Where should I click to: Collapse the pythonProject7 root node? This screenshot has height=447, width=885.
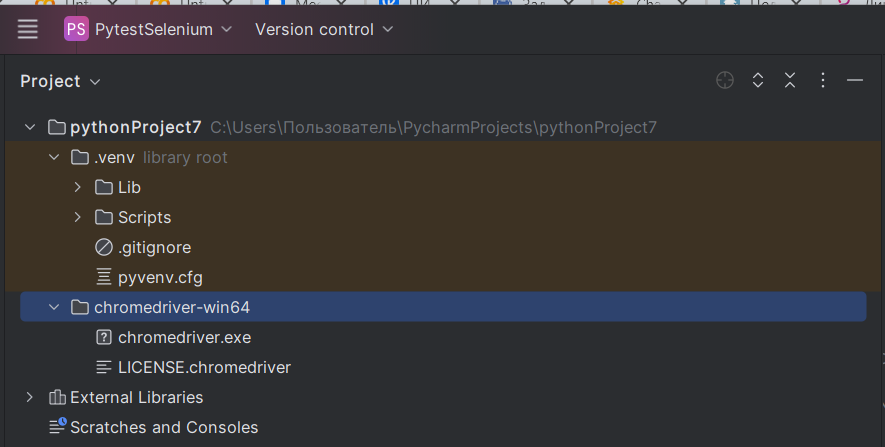click(30, 128)
